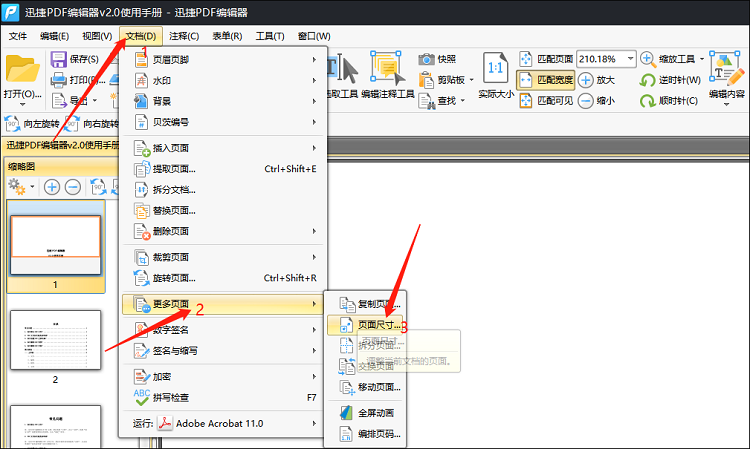Viewport: 750px width, 449px height.
Task: Click the 实际大小 1:1 icon
Action: (x=495, y=69)
